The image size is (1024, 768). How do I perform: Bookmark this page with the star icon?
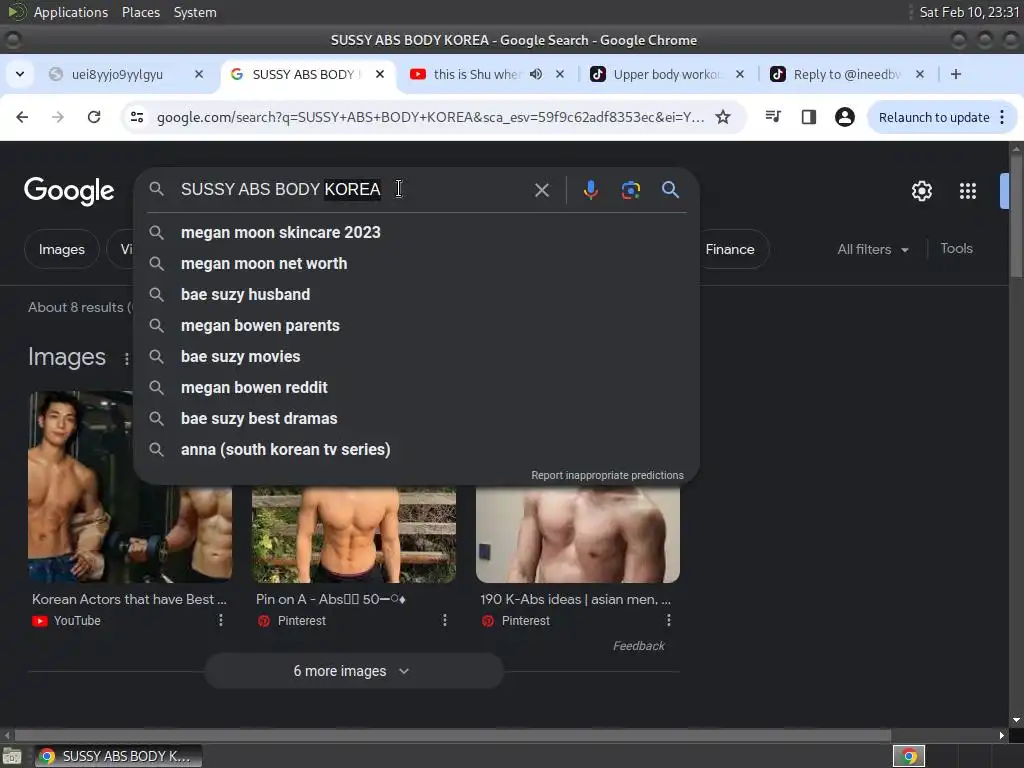[x=722, y=117]
